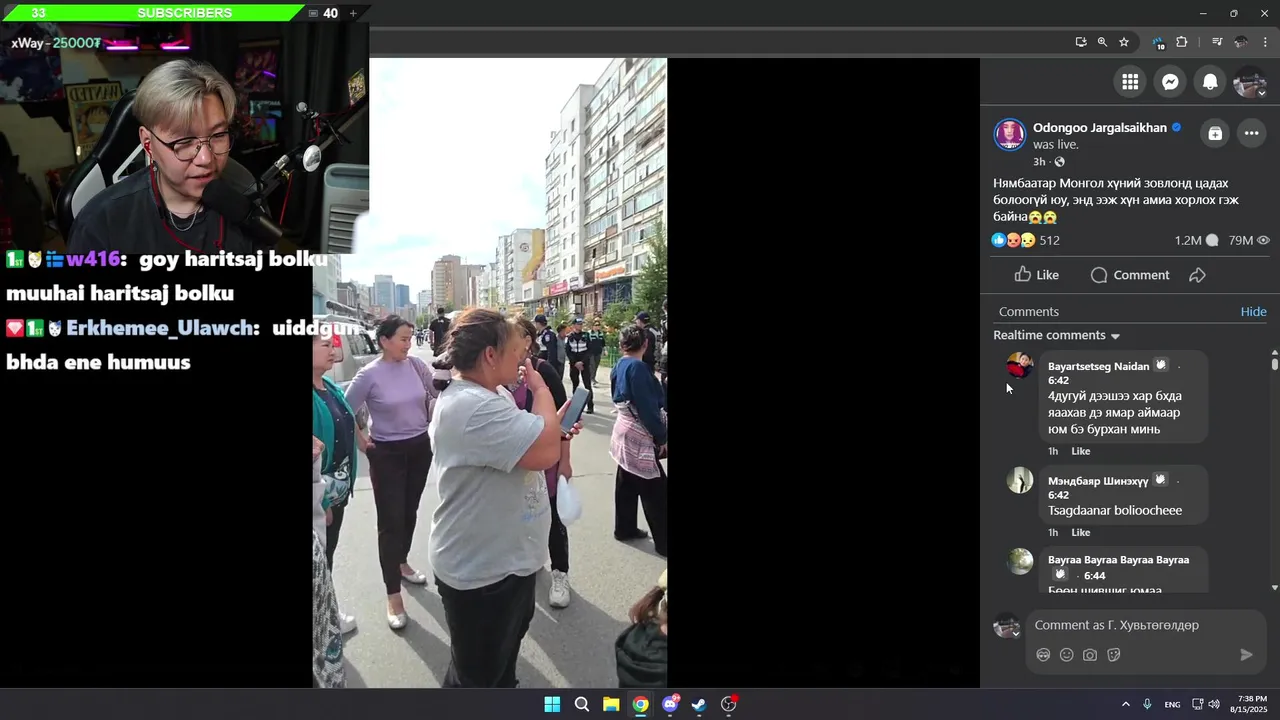Open the Chrome extensions puzzle icon
The image size is (1280, 720).
1182,42
